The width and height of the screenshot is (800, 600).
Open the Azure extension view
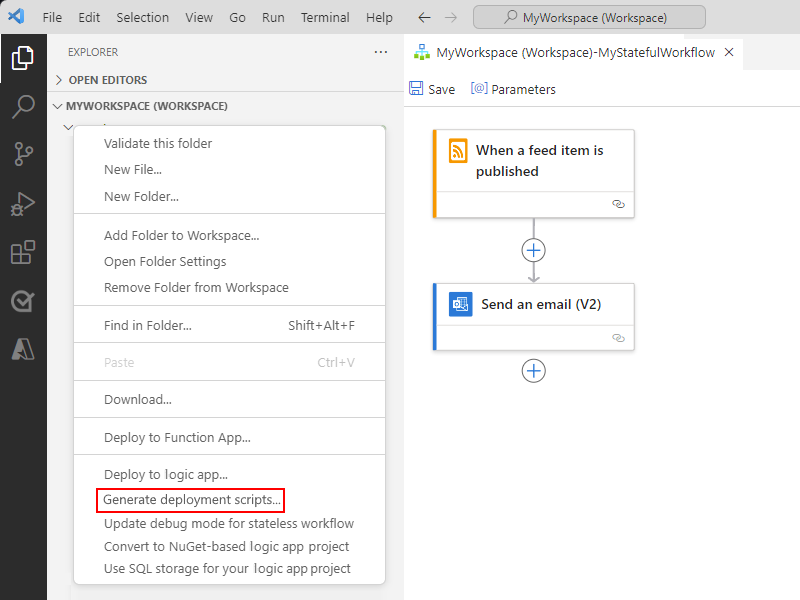point(24,349)
